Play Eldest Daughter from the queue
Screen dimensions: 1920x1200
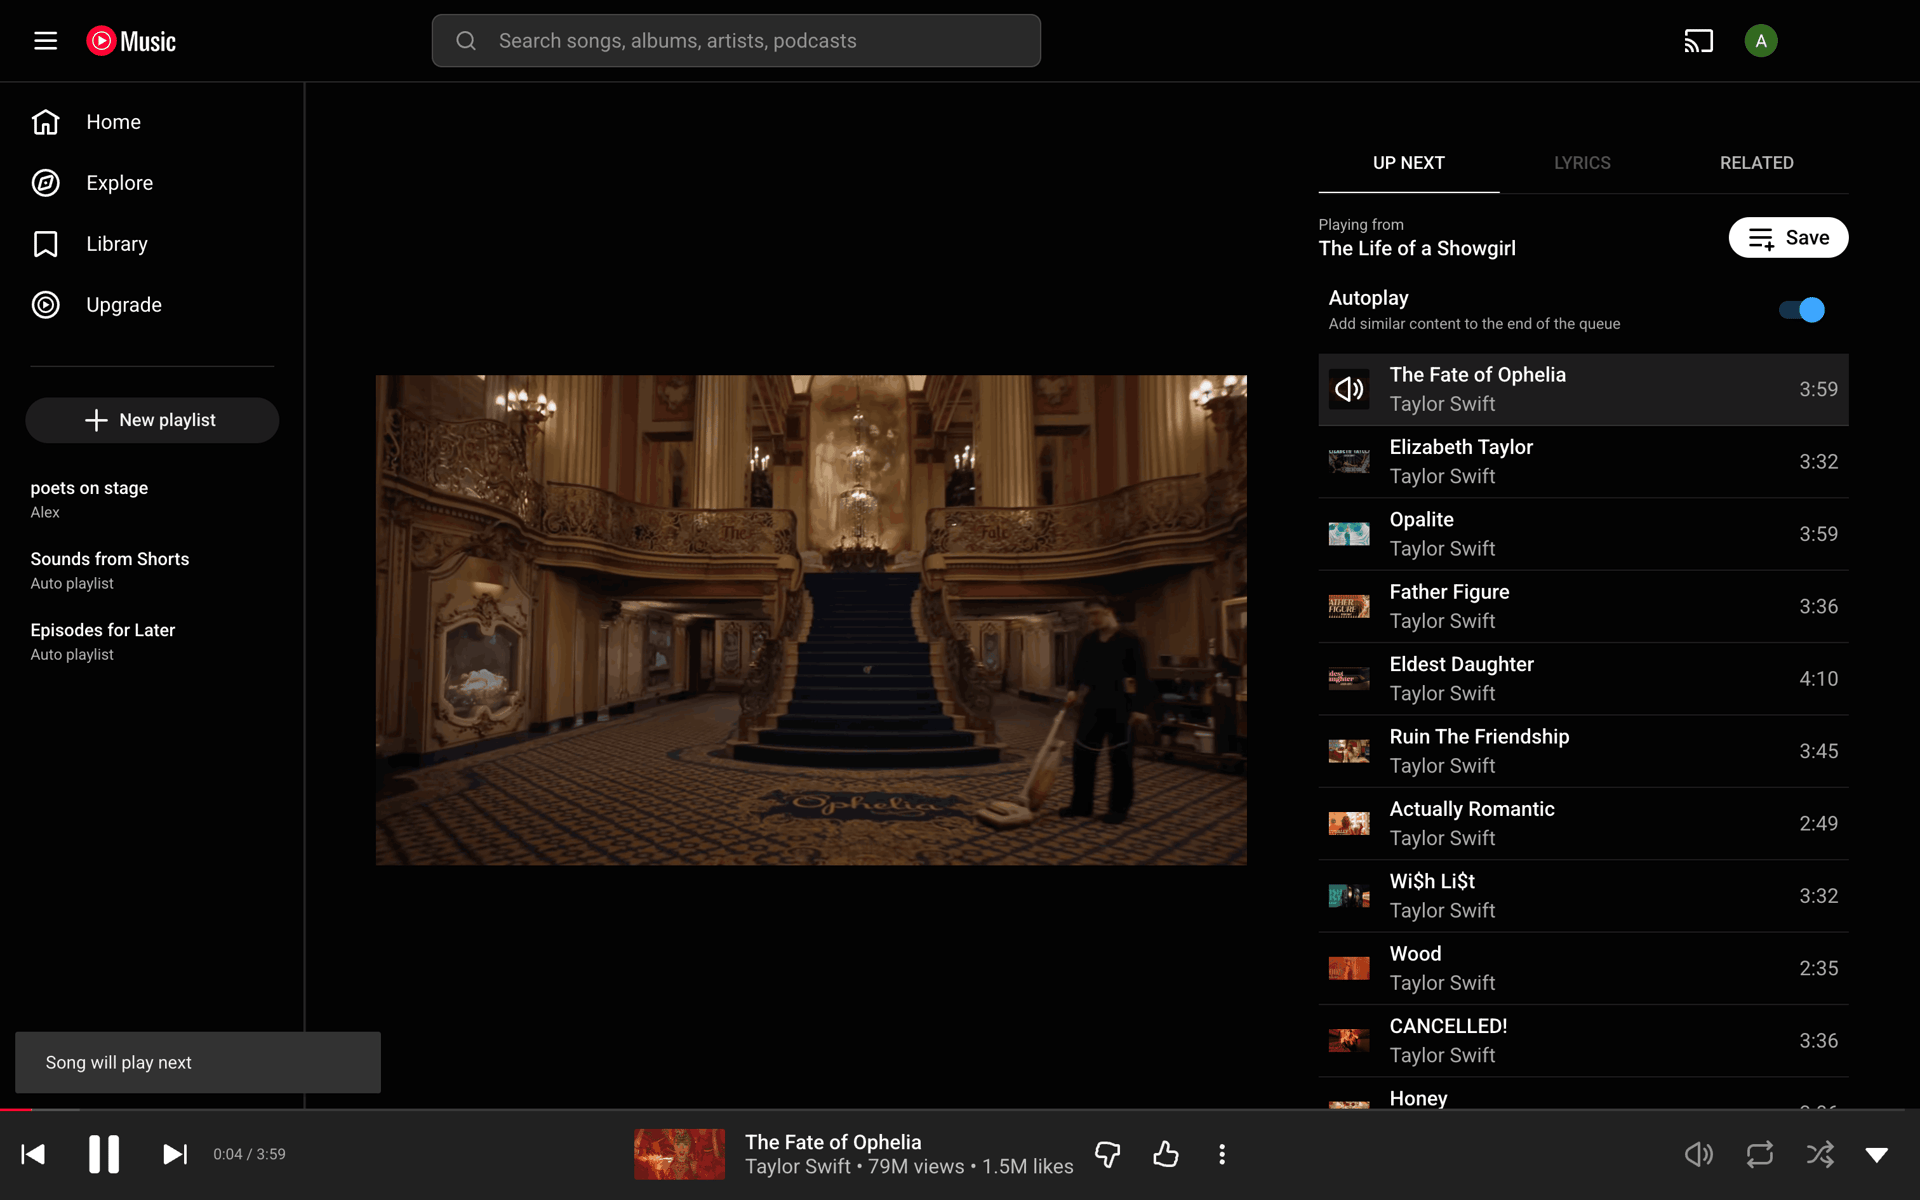1583,679
